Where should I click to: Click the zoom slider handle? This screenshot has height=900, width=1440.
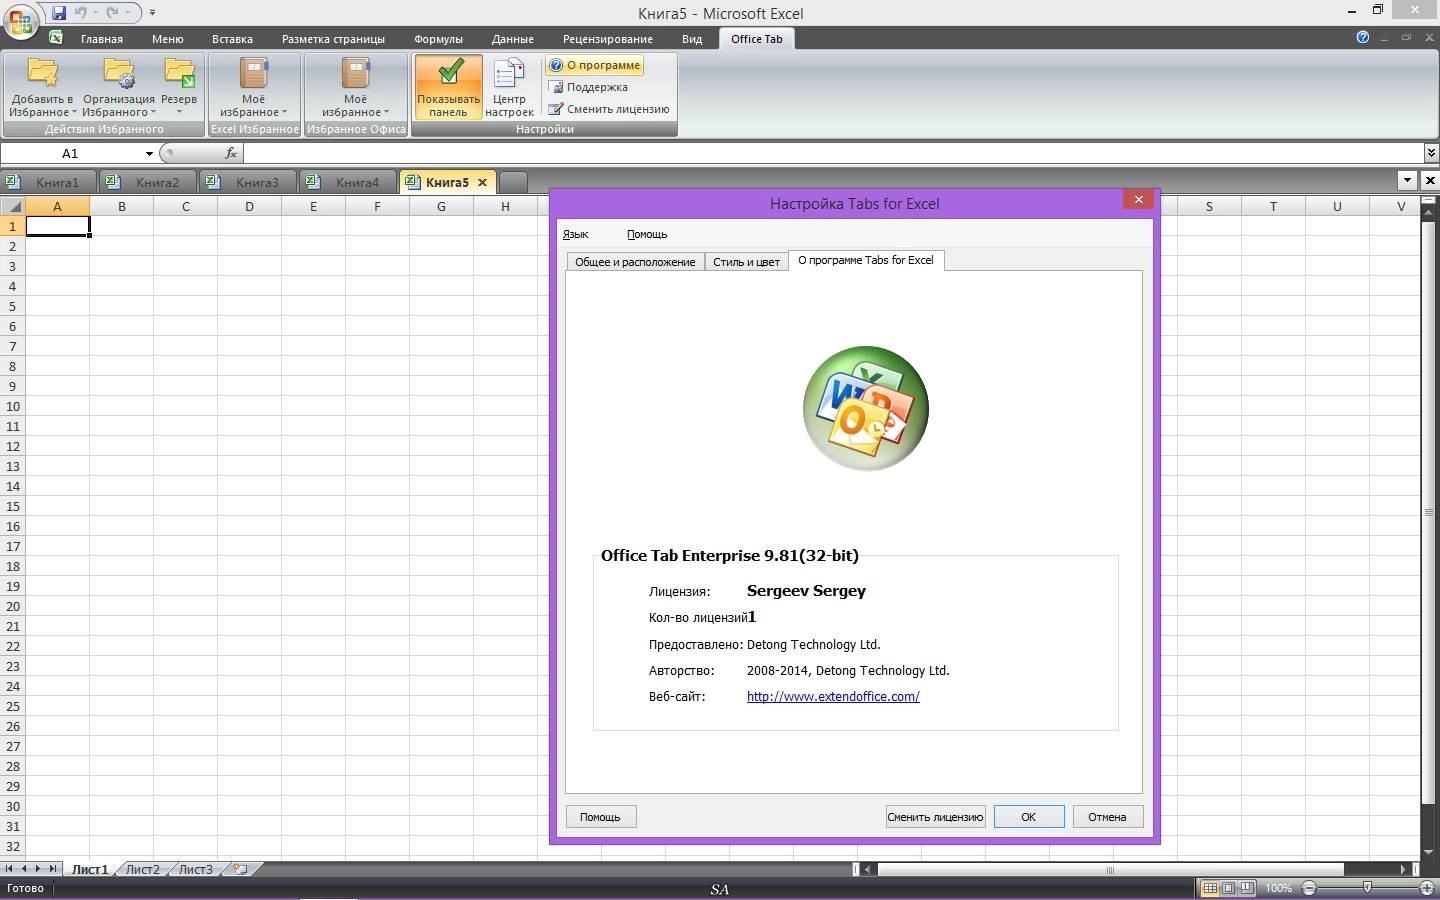1367,888
